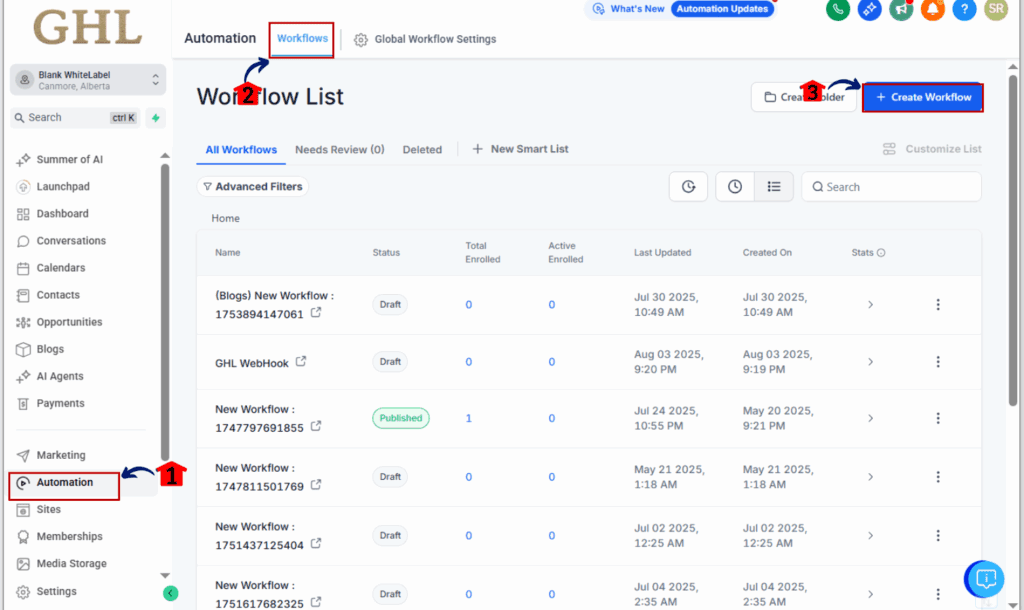This screenshot has width=1024, height=610.
Task: Click the main page vertical scrollbar
Action: 1013,238
